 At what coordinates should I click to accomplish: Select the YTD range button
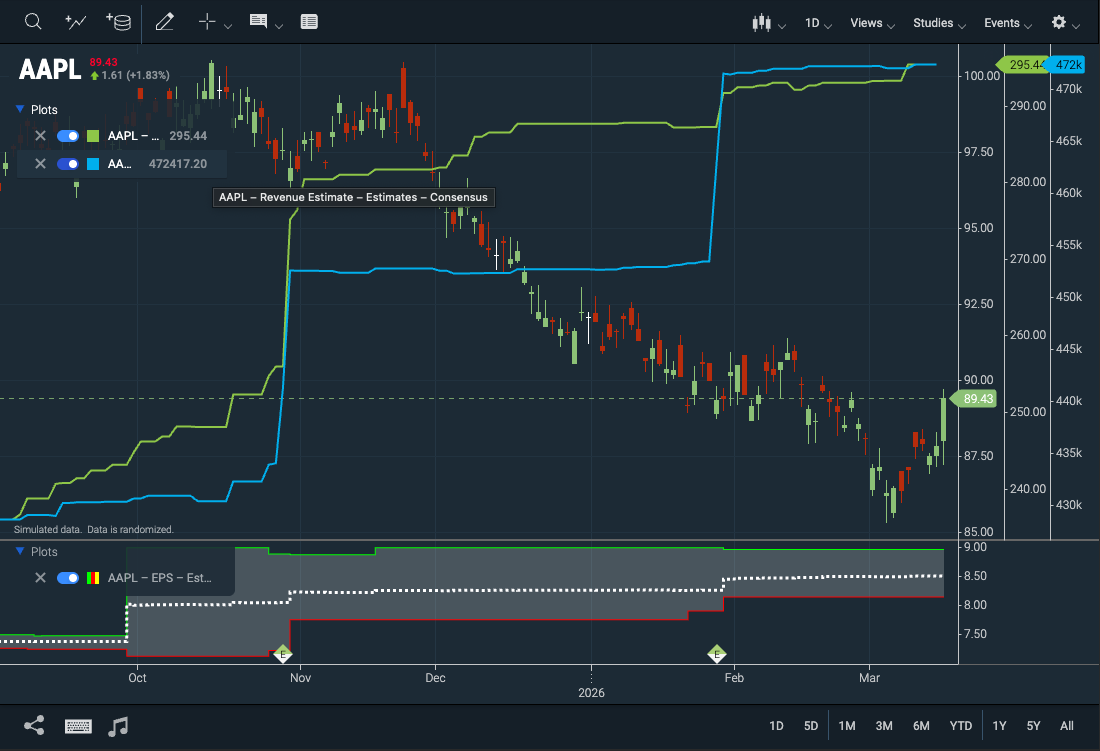point(961,726)
